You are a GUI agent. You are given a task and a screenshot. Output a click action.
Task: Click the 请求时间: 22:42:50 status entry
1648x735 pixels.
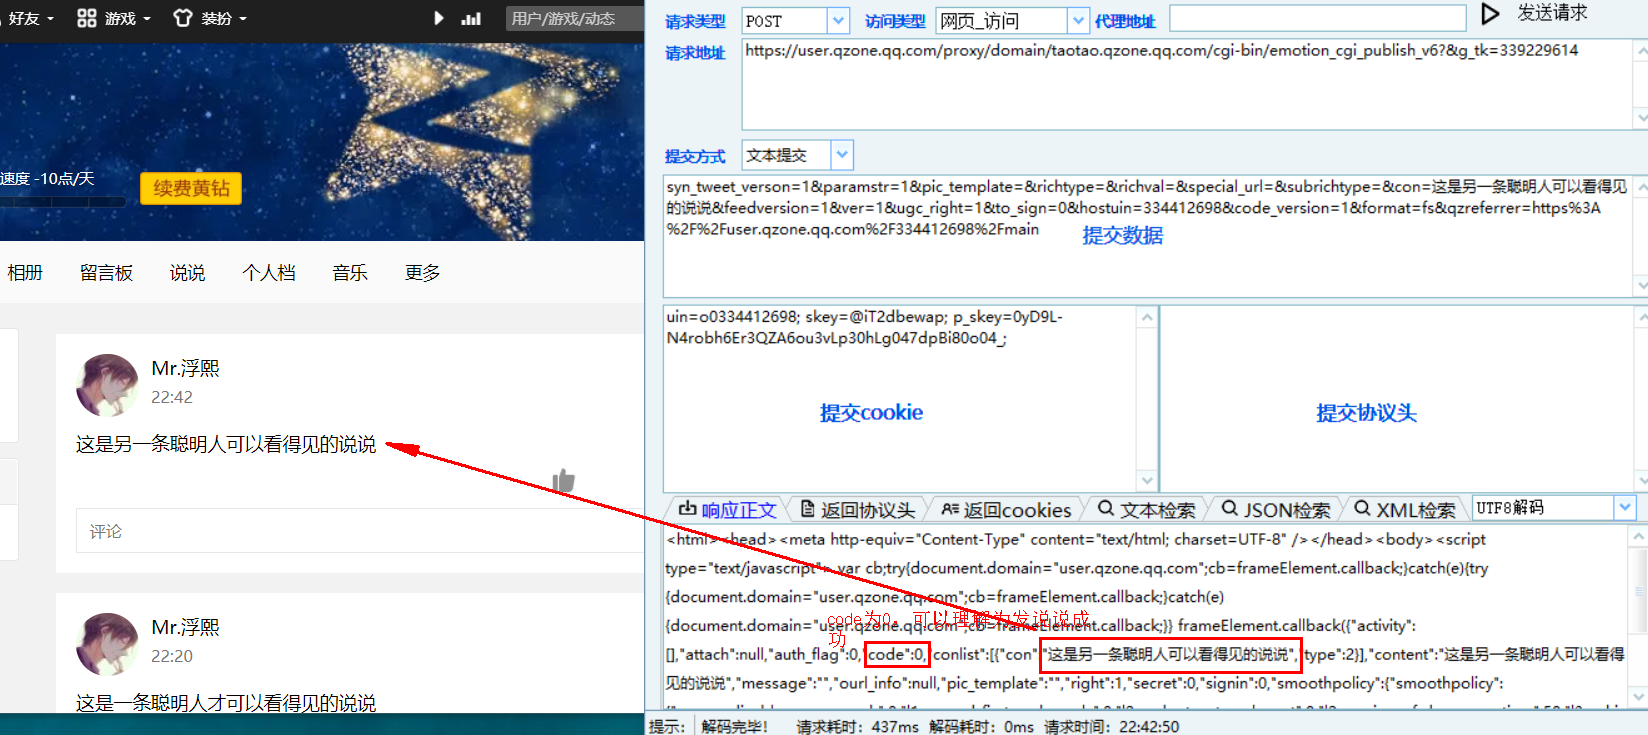point(1111,726)
